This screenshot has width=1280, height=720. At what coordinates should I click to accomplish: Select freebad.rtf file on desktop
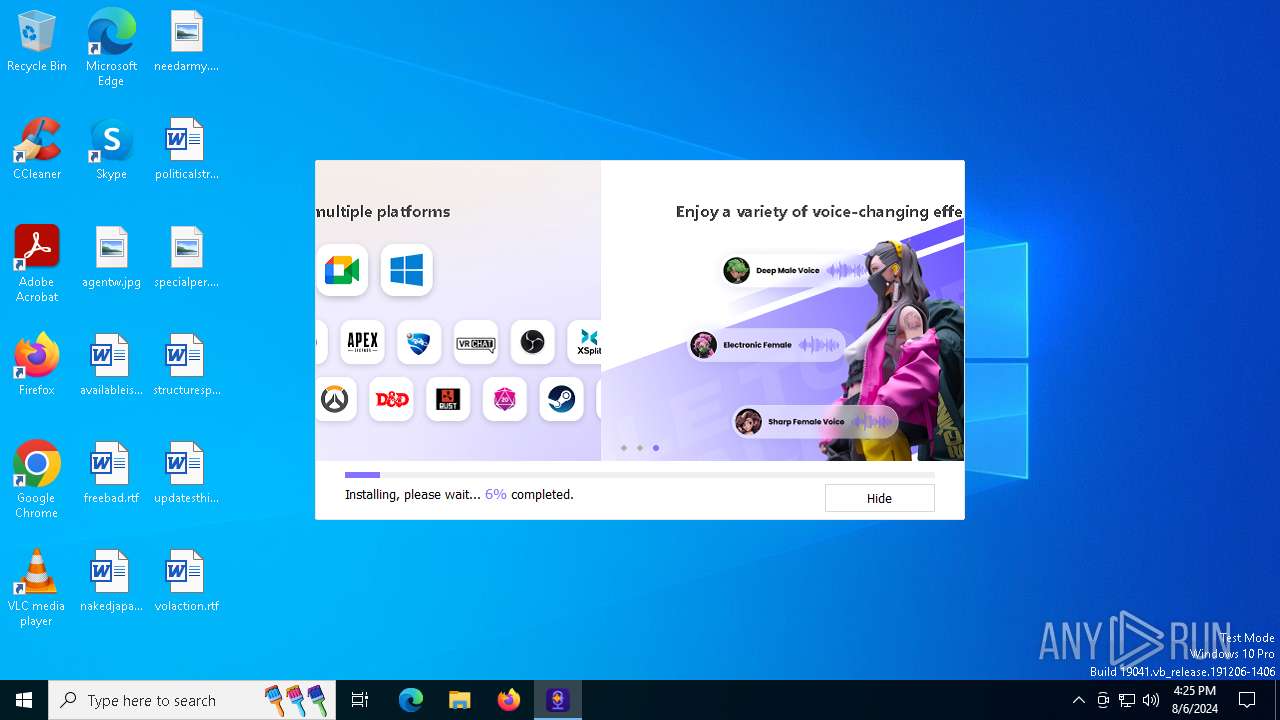111,474
